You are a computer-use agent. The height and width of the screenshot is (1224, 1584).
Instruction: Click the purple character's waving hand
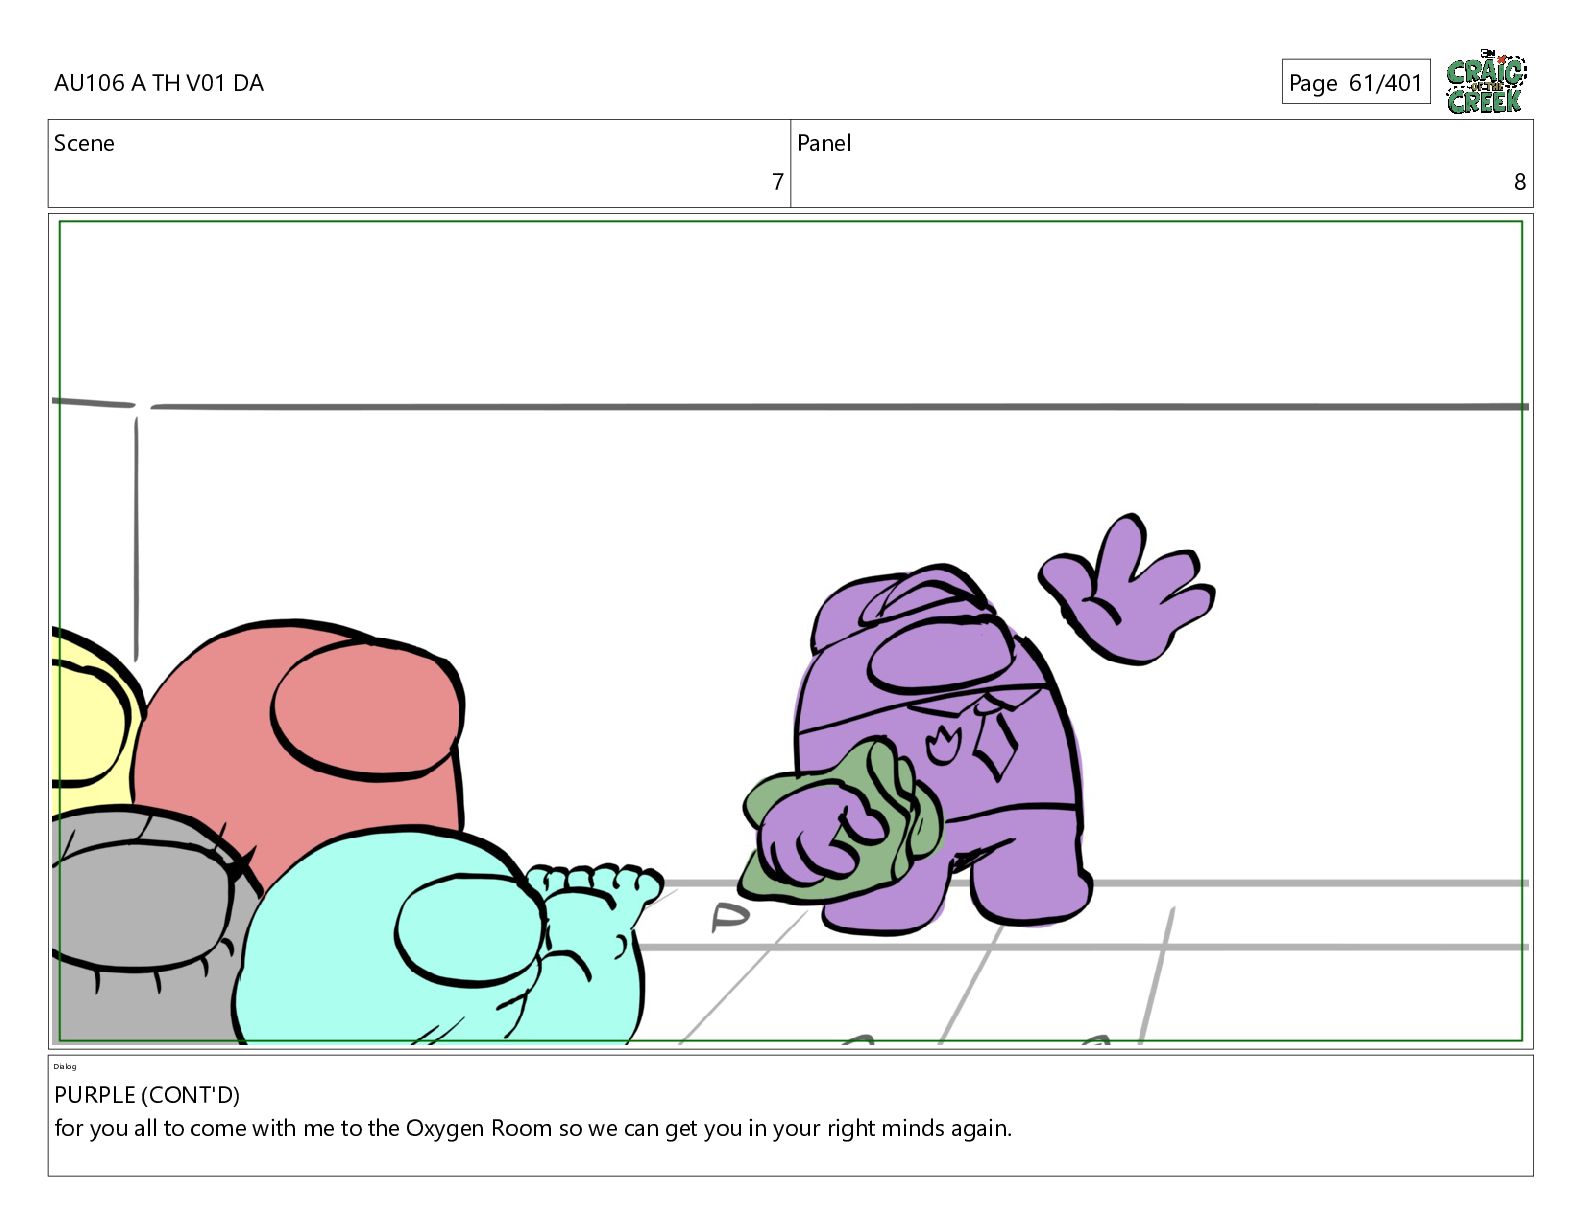[1127, 590]
